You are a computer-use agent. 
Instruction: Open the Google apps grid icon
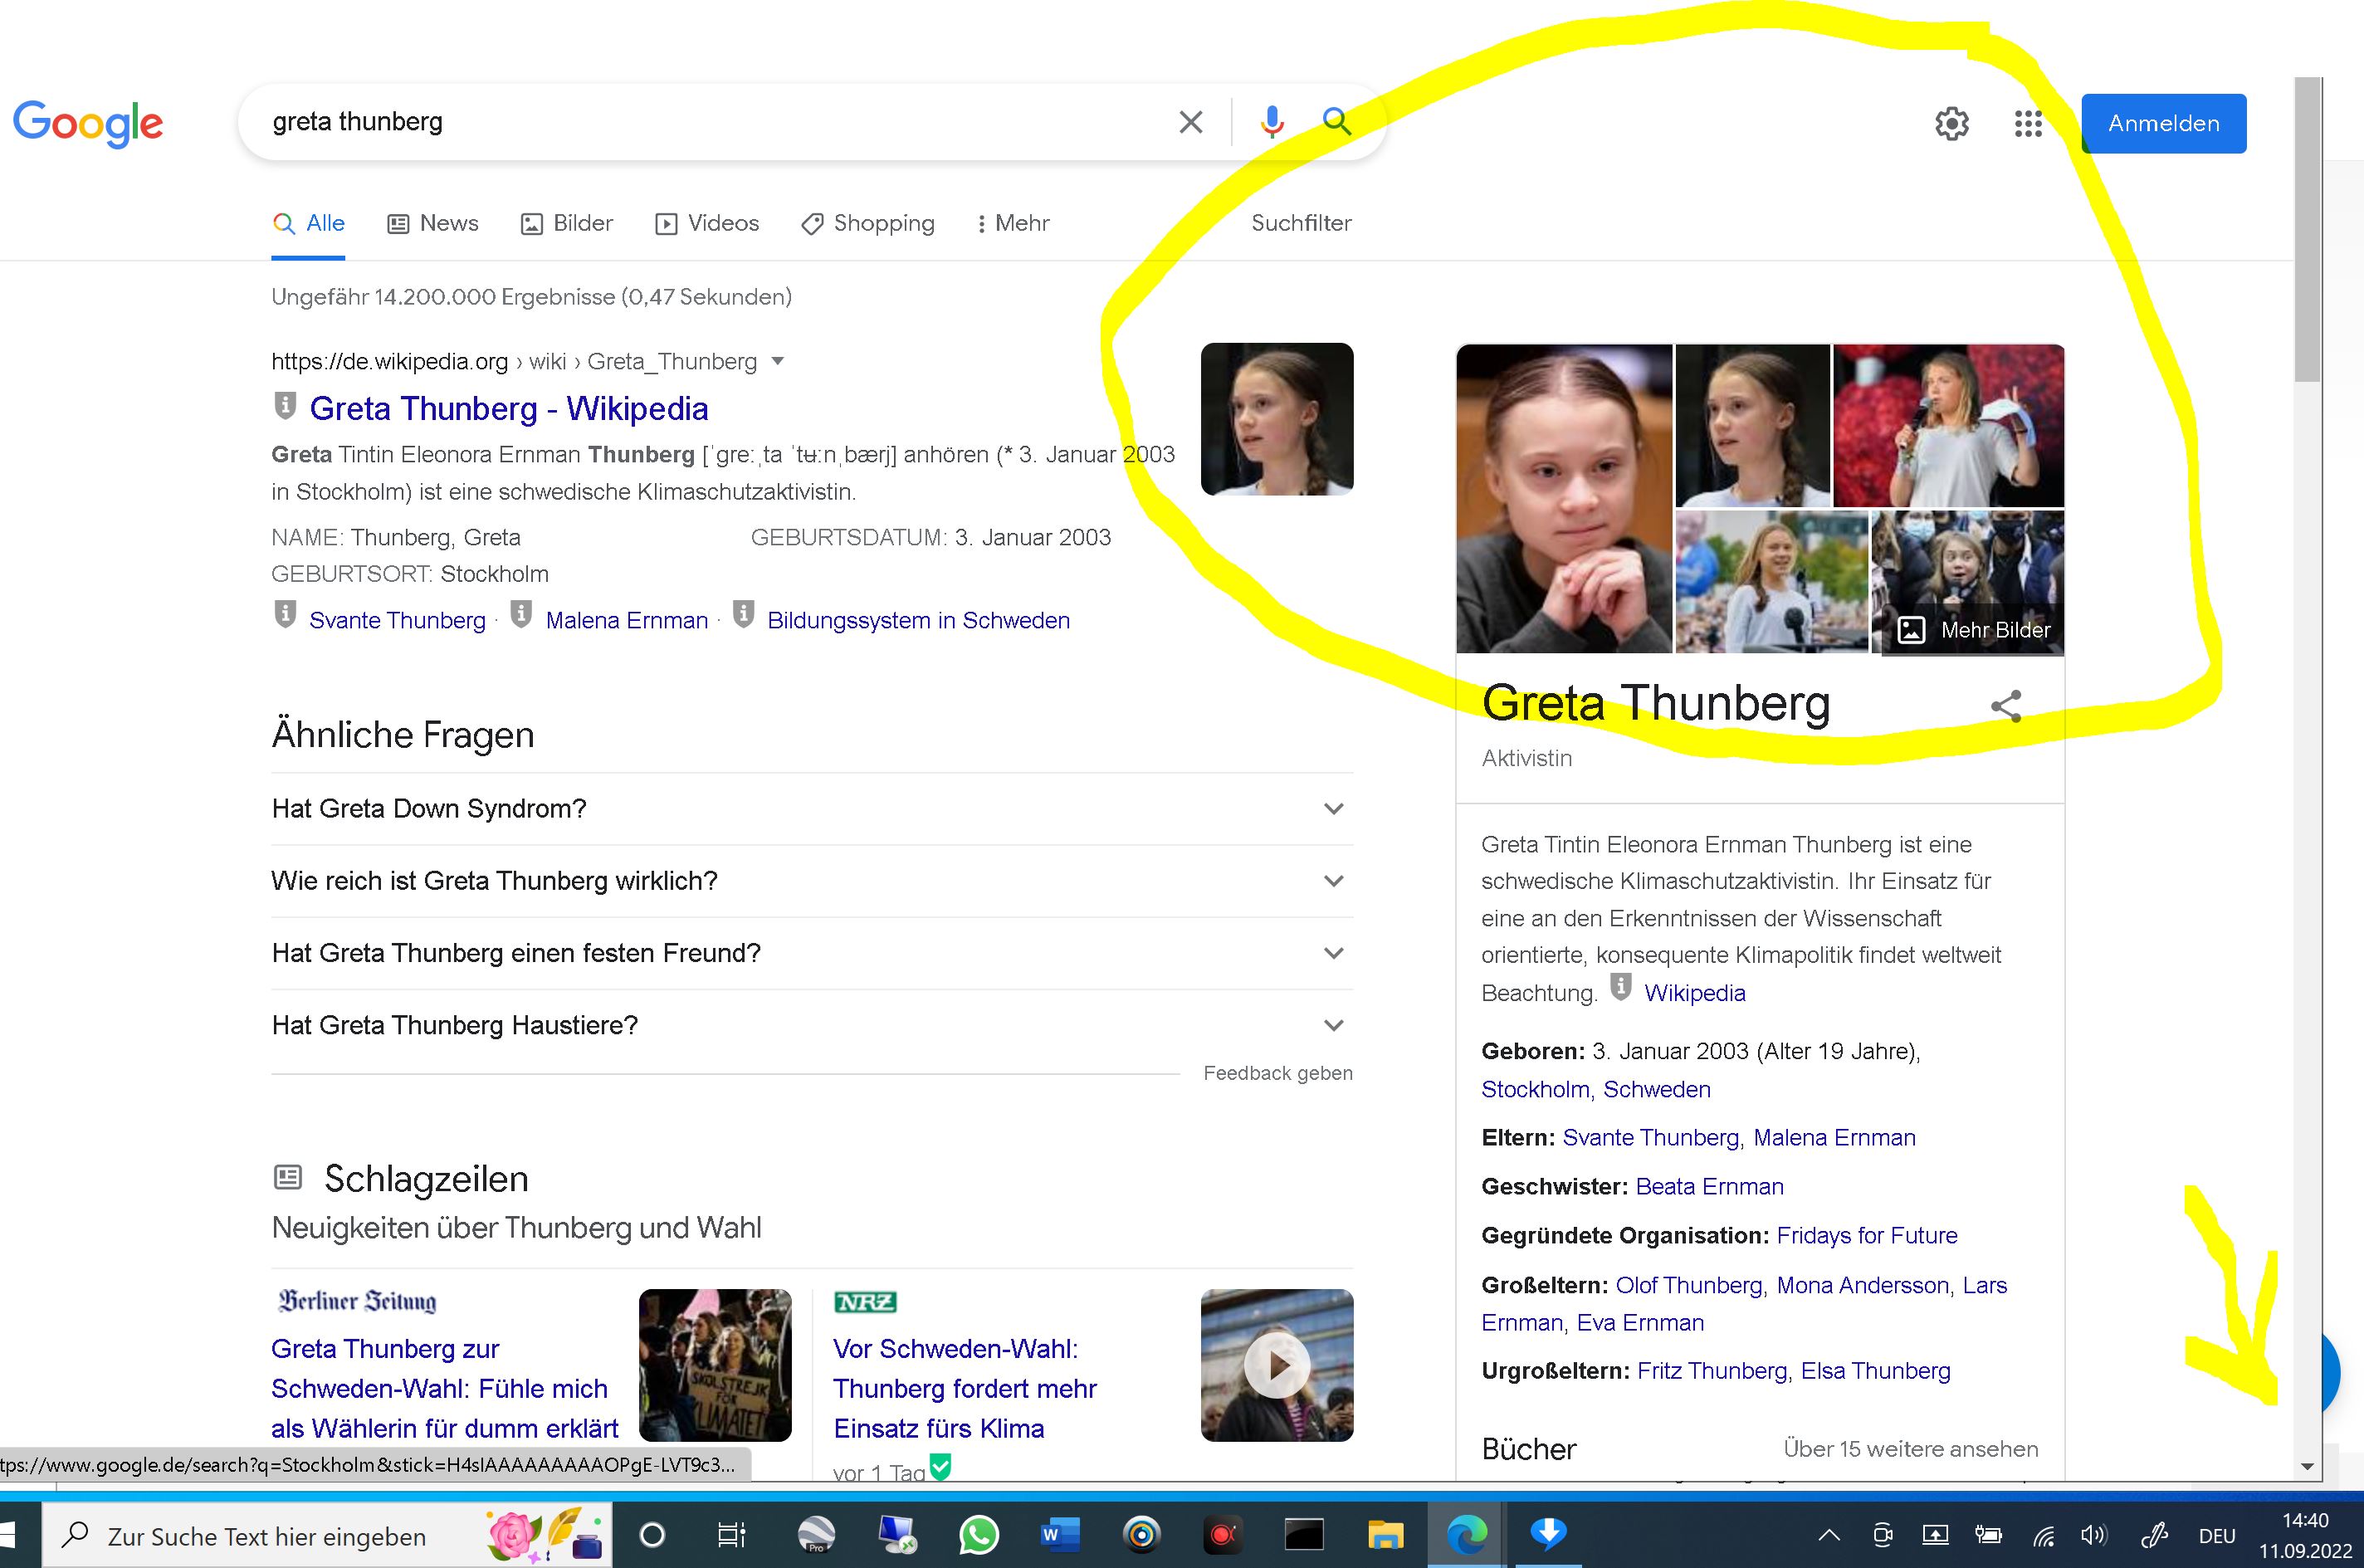coord(2027,124)
